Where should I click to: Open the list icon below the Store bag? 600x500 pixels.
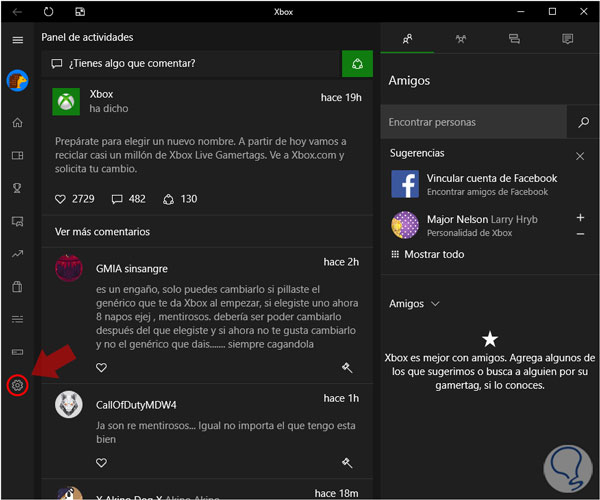tap(17, 319)
